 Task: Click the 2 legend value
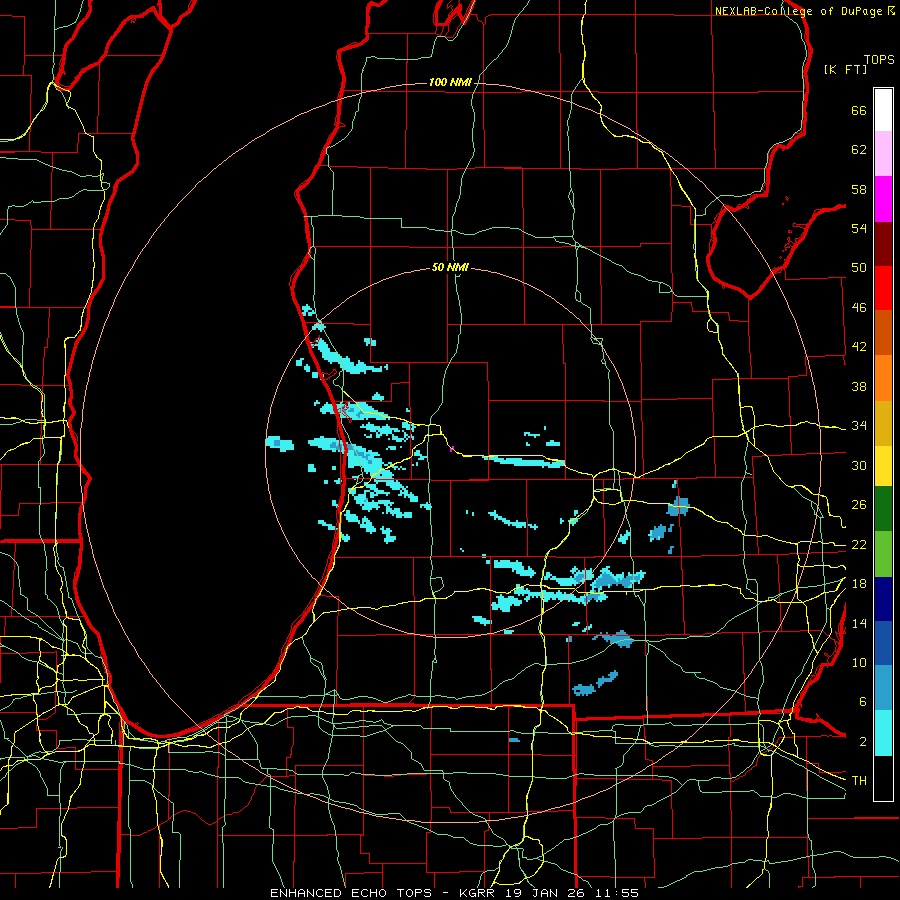(x=862, y=742)
